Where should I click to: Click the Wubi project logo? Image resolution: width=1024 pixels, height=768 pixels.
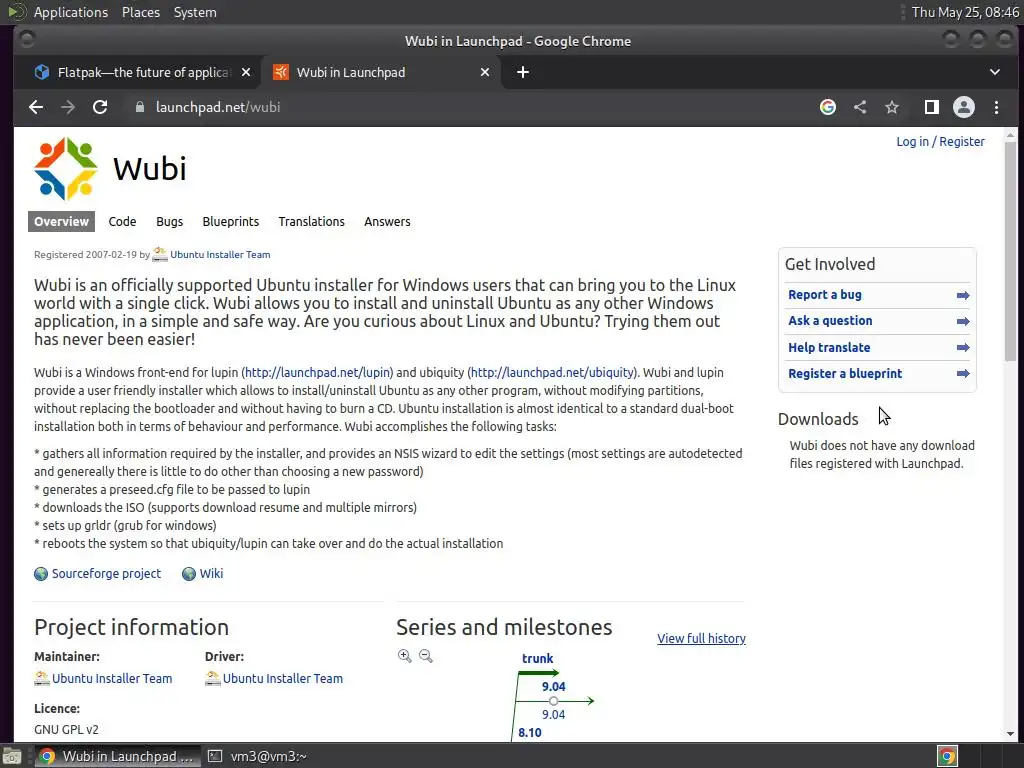point(66,169)
